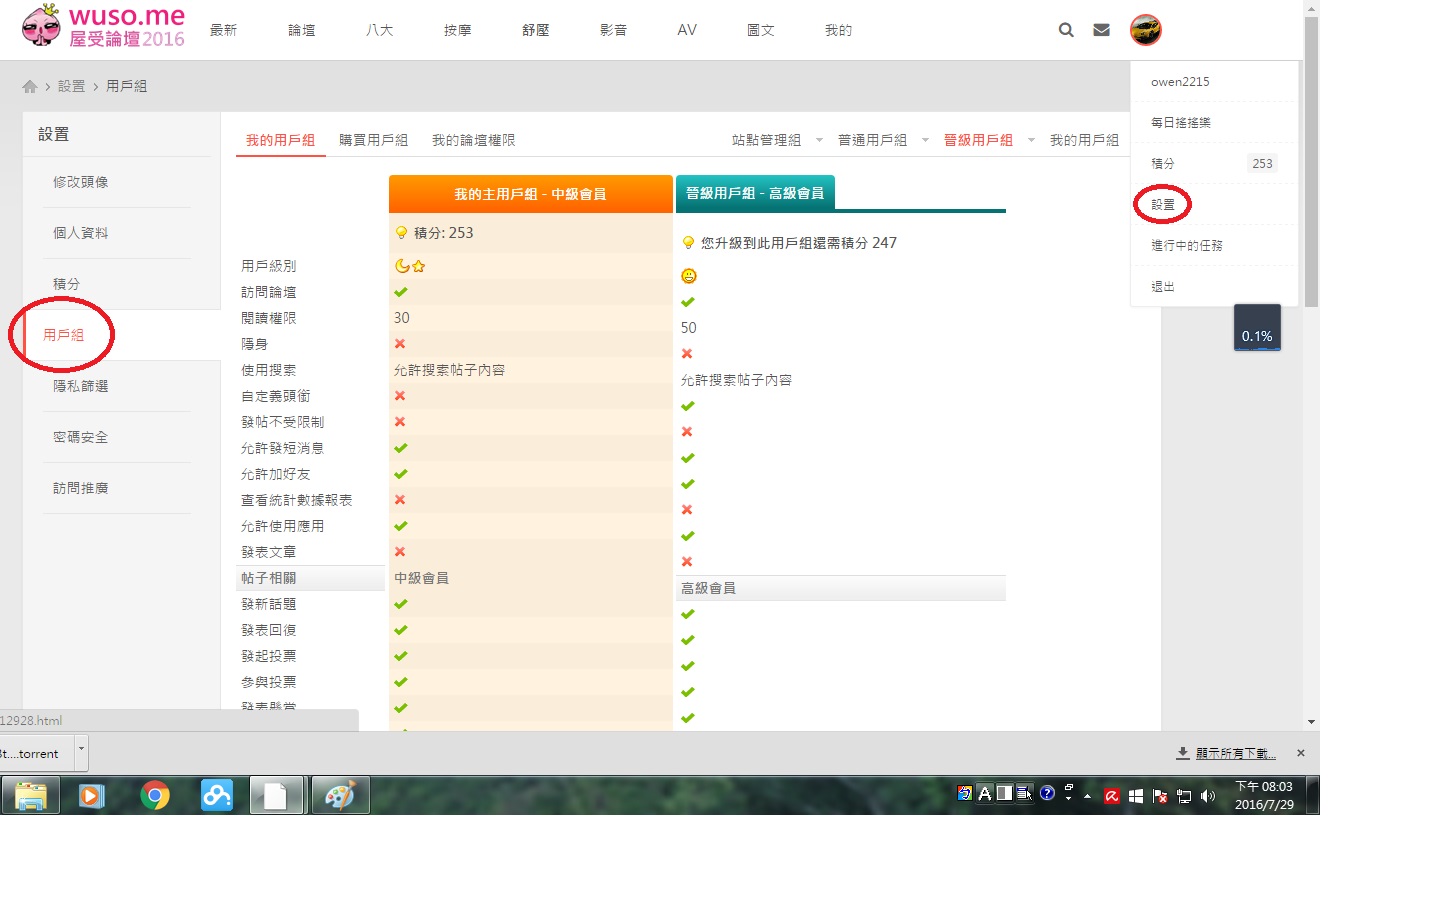Image resolution: width=1440 pixels, height=900 pixels.
Task: Click the user avatar in the header
Action: coord(1145,30)
